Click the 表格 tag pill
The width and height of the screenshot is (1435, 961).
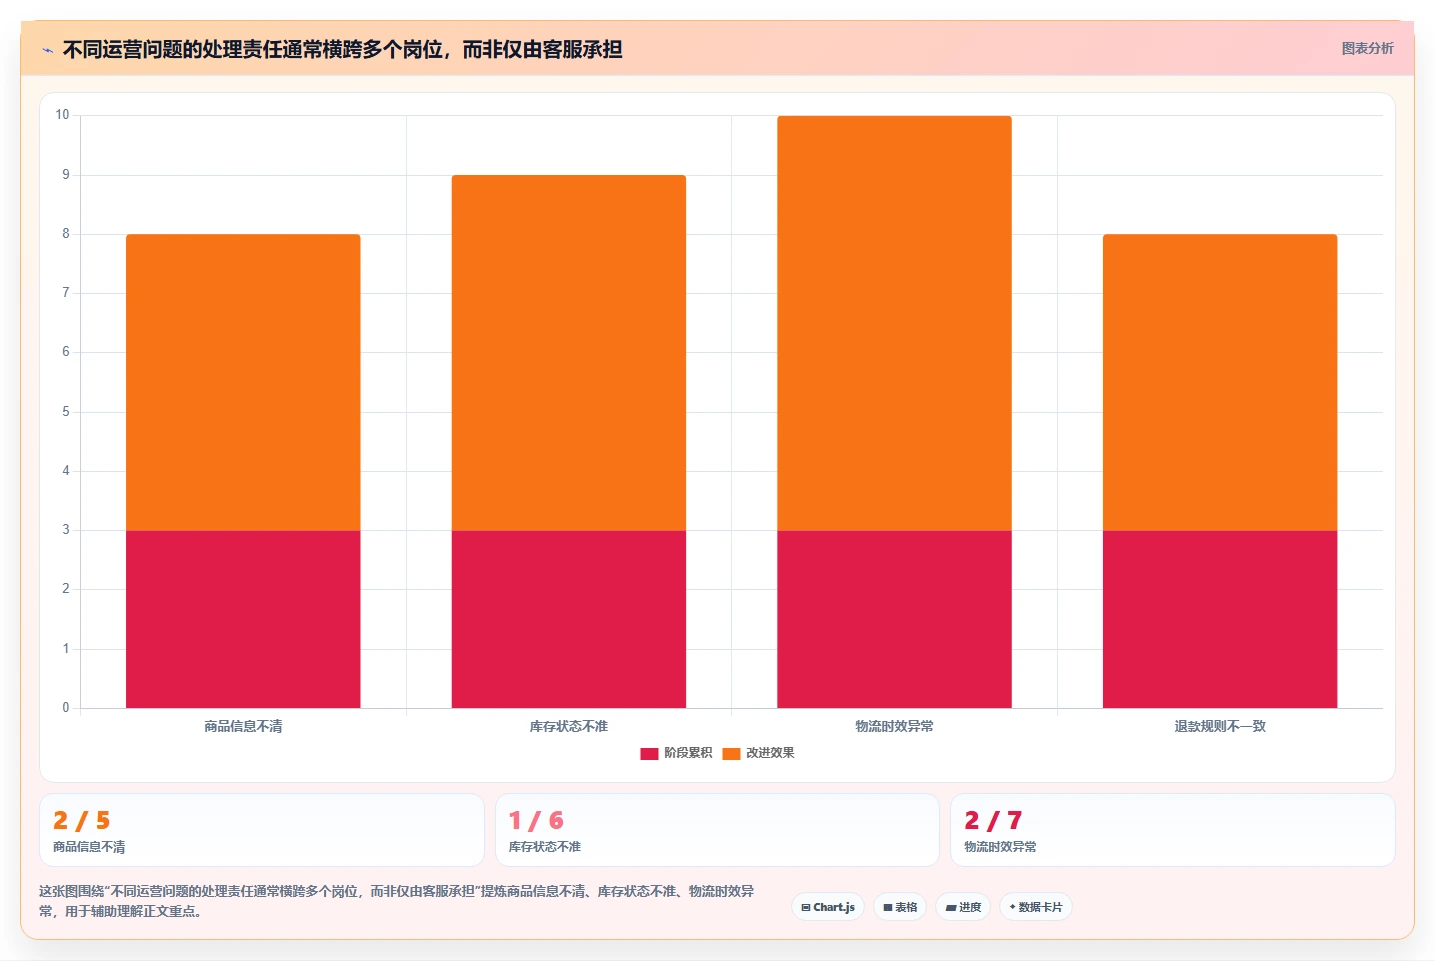point(900,907)
